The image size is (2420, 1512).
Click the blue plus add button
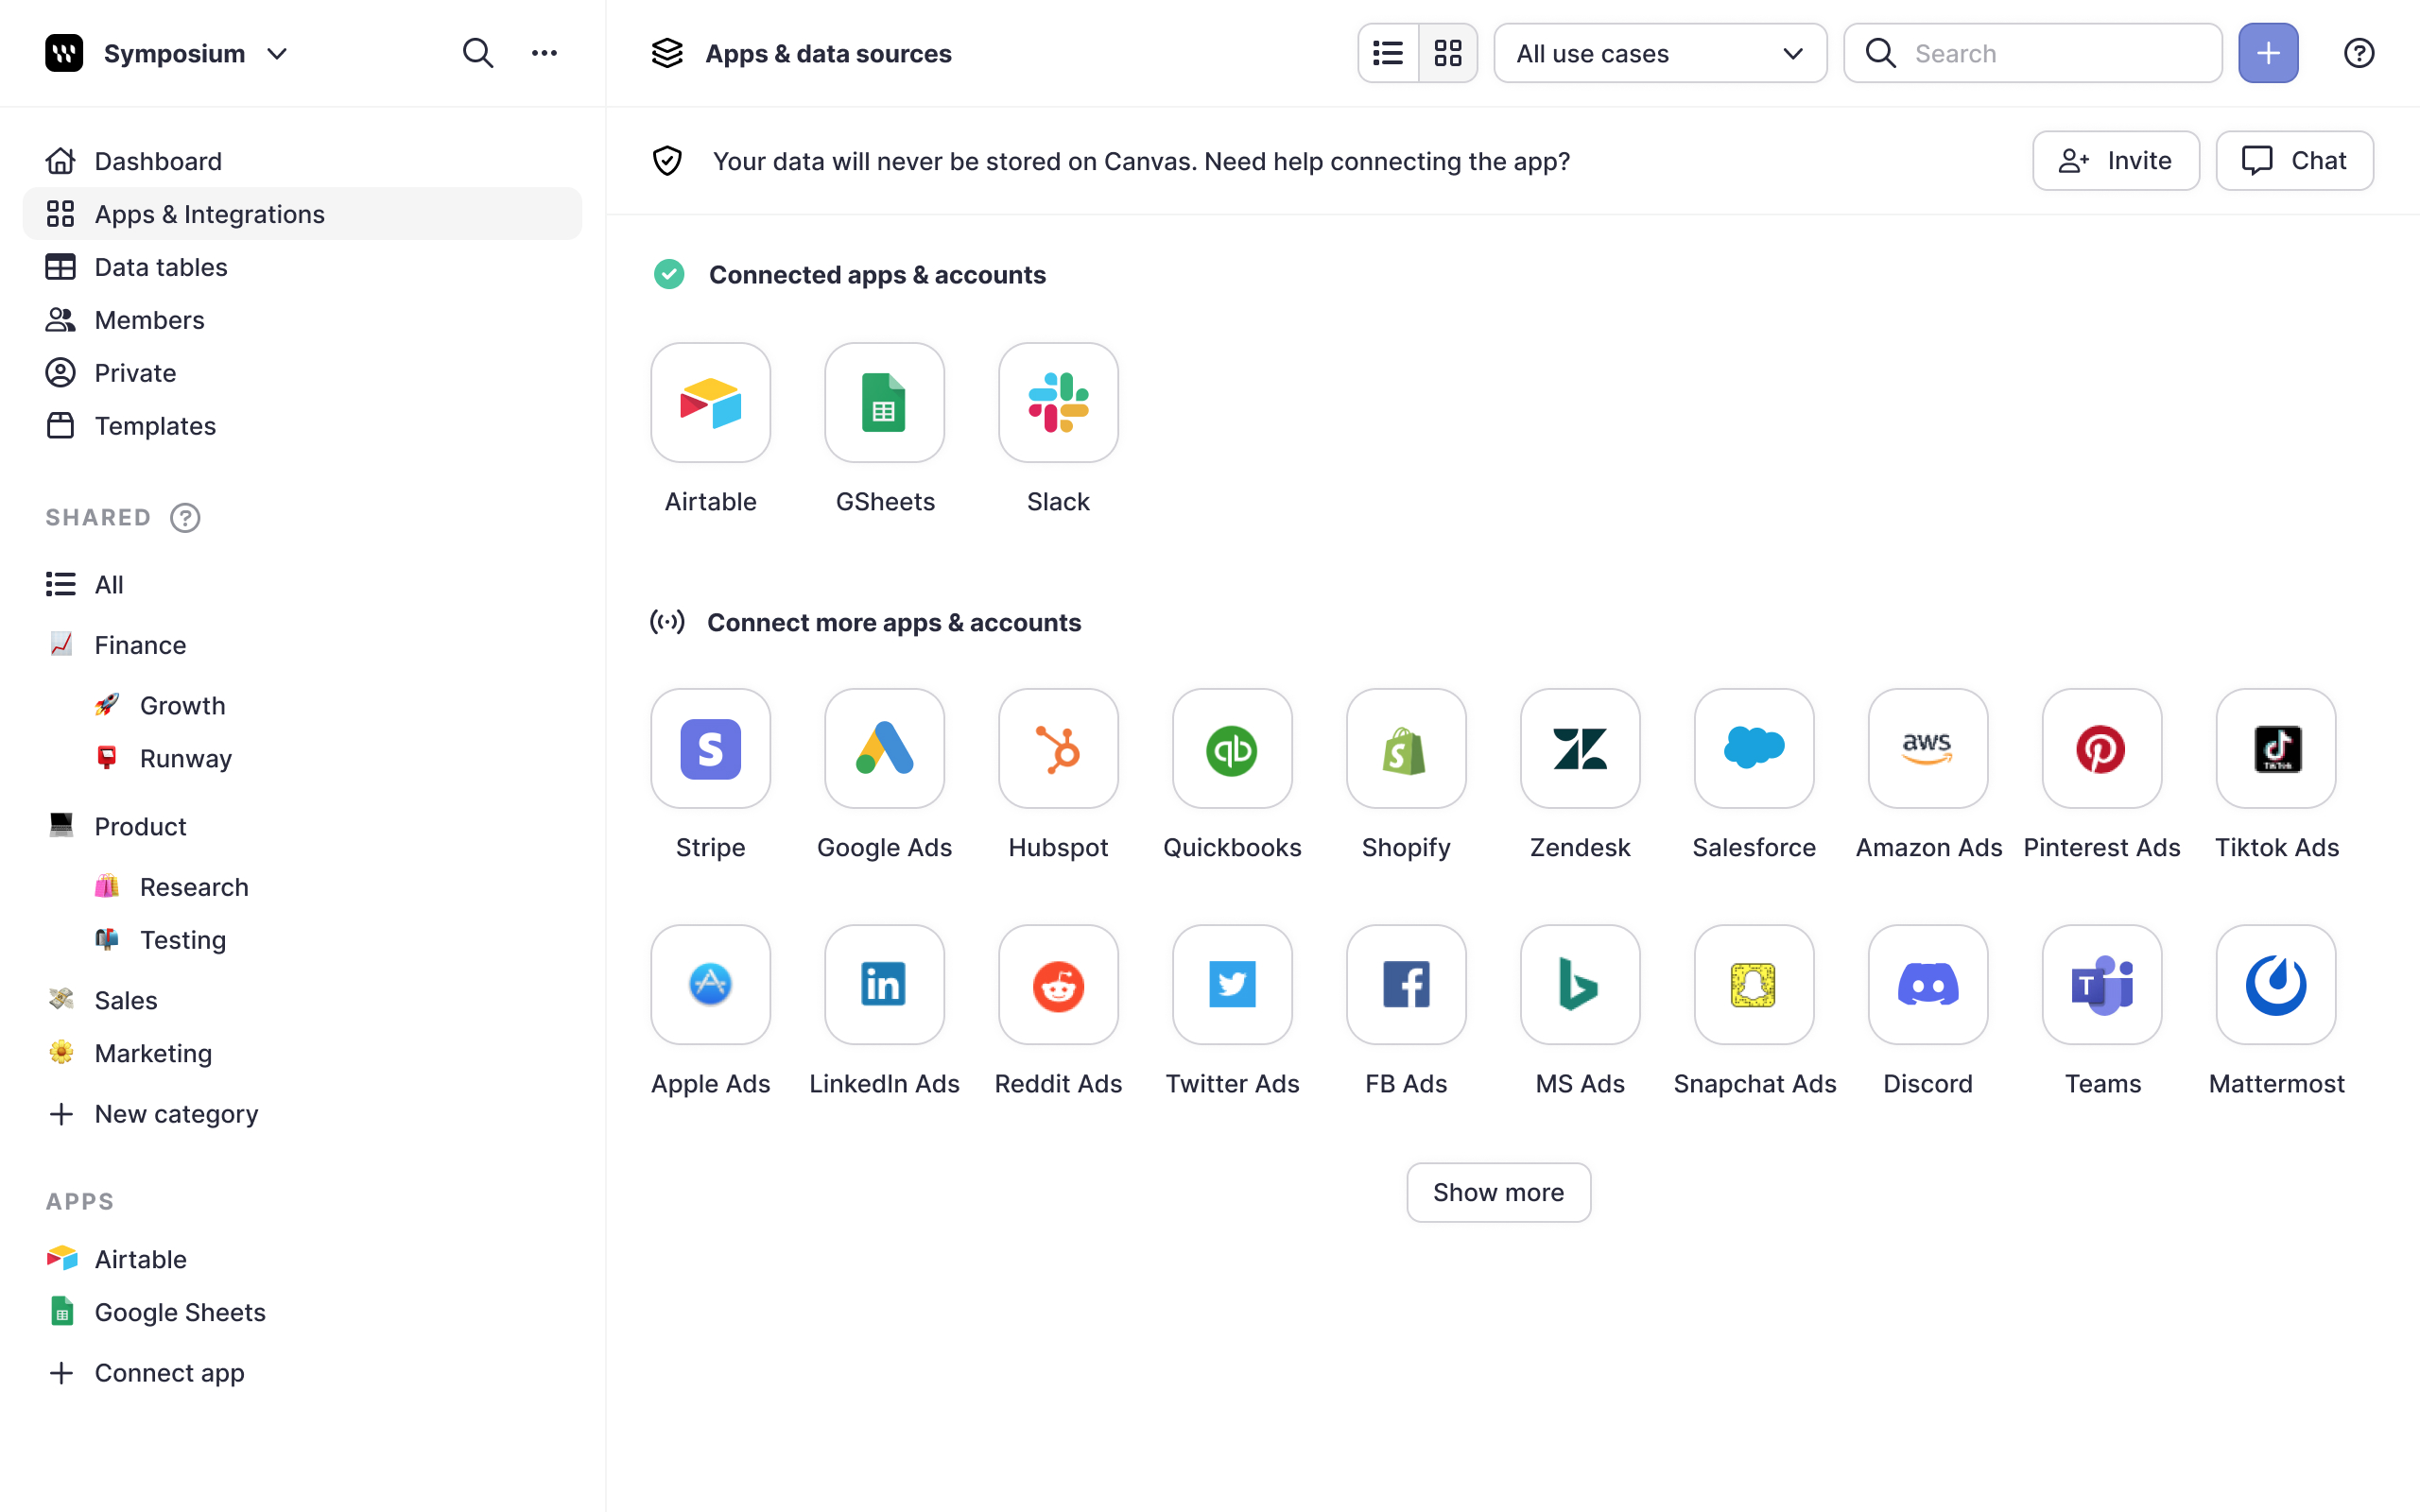point(2268,53)
